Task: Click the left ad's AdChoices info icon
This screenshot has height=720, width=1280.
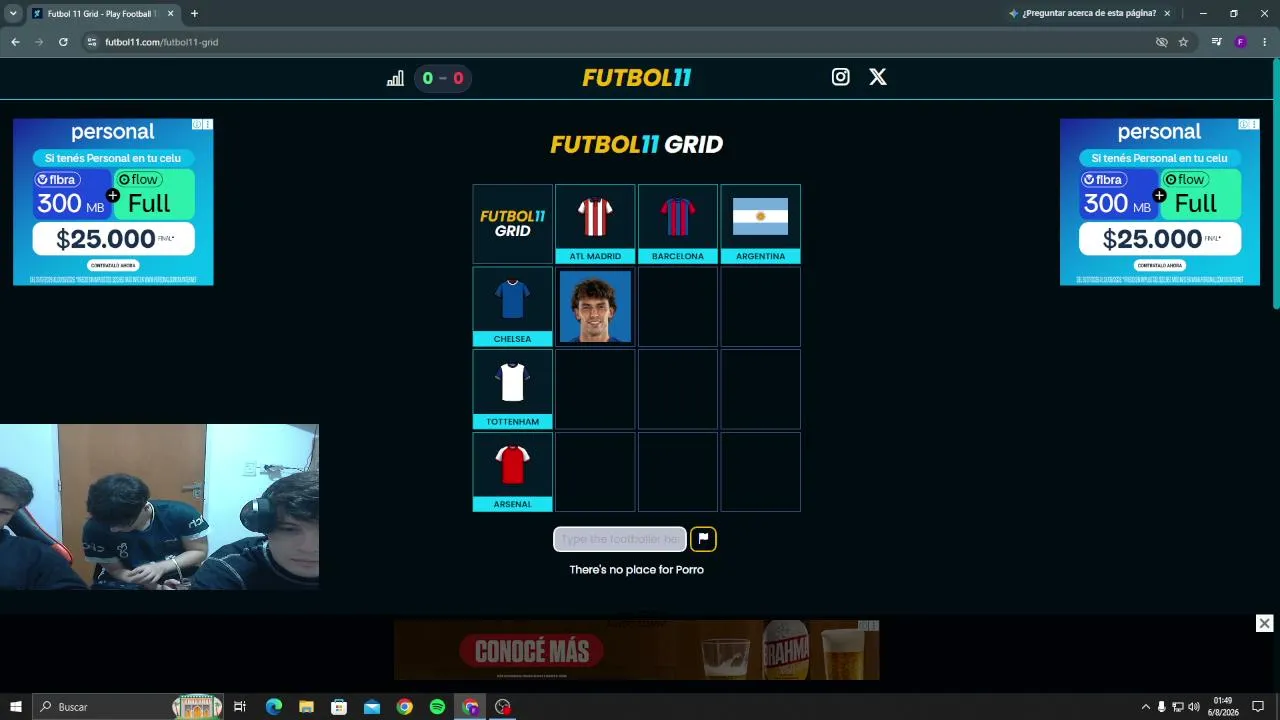Action: (x=197, y=124)
